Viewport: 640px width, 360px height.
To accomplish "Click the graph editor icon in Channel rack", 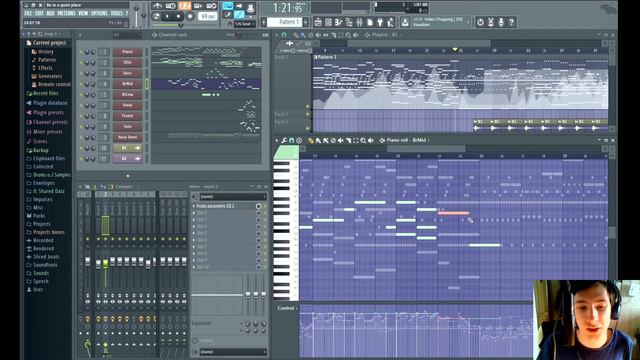I will coord(266,35).
